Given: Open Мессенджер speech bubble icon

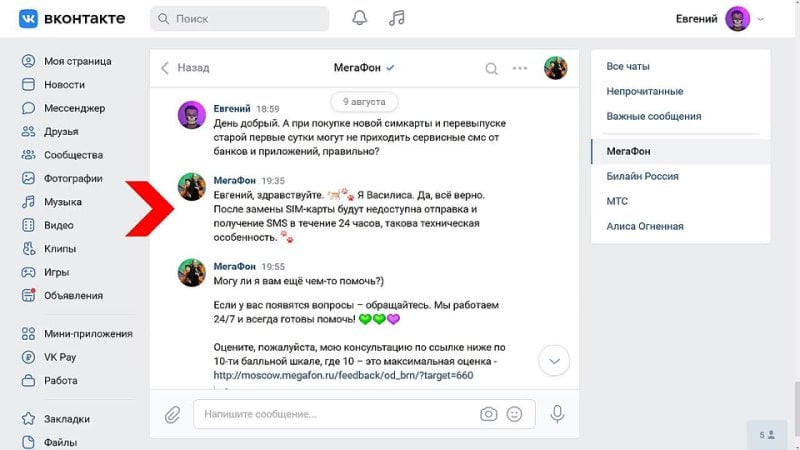Looking at the screenshot, I should click(x=29, y=108).
